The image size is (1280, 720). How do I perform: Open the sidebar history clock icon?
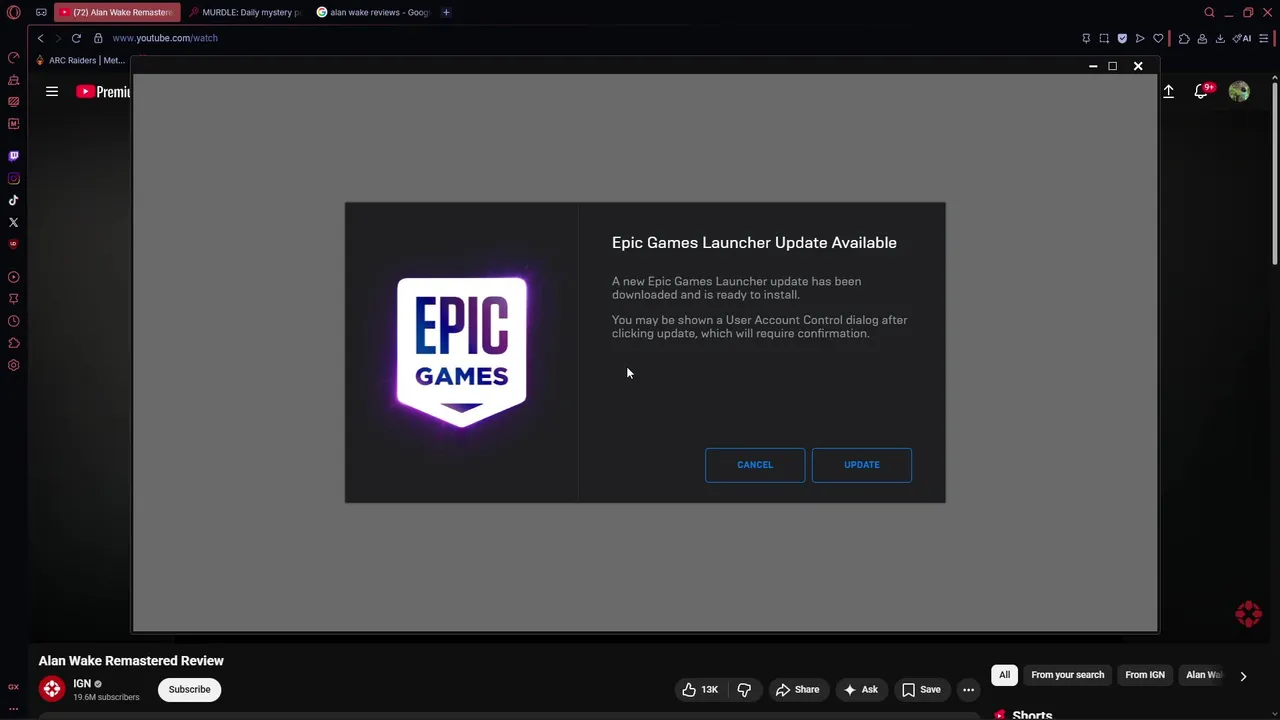pyautogui.click(x=13, y=321)
